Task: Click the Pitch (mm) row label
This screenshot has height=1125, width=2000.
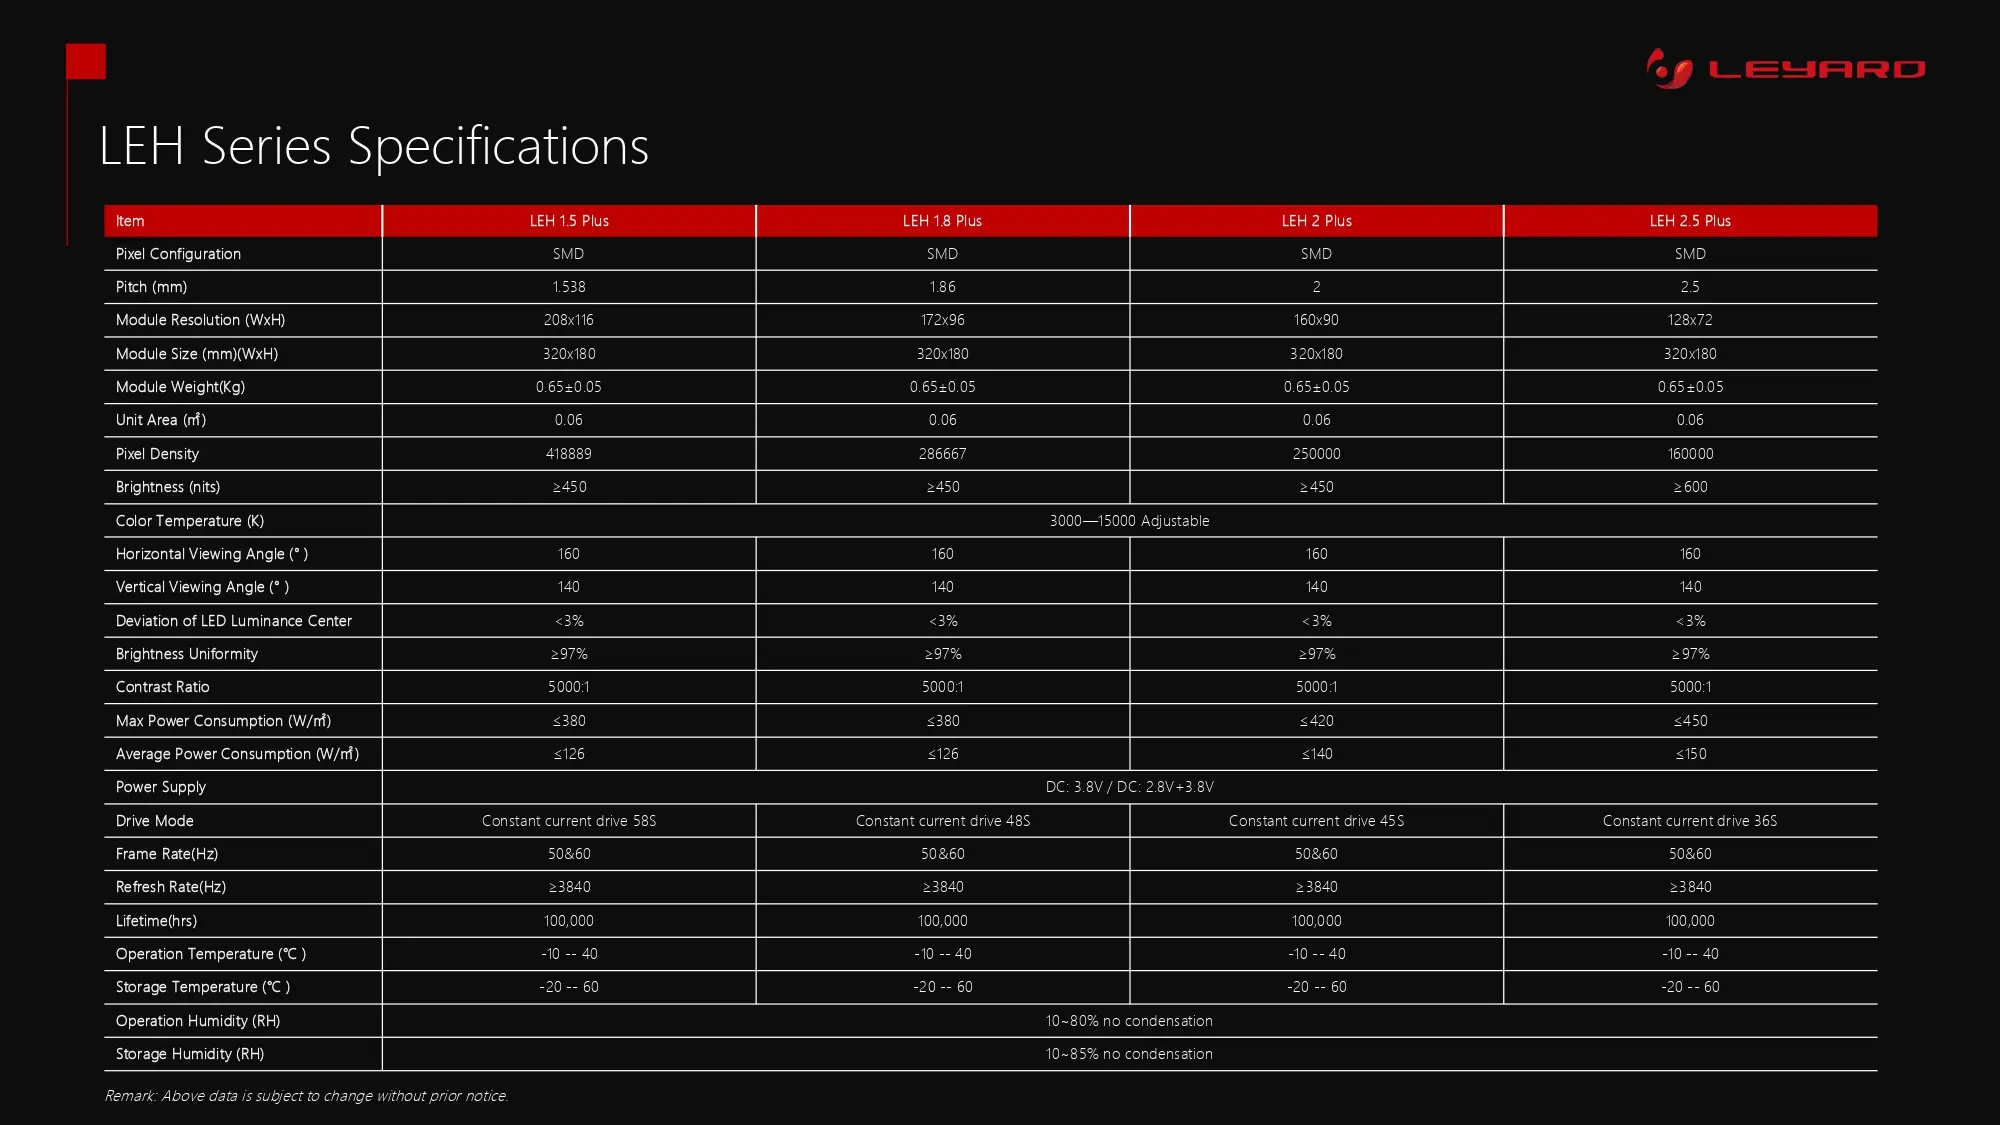Action: (151, 287)
